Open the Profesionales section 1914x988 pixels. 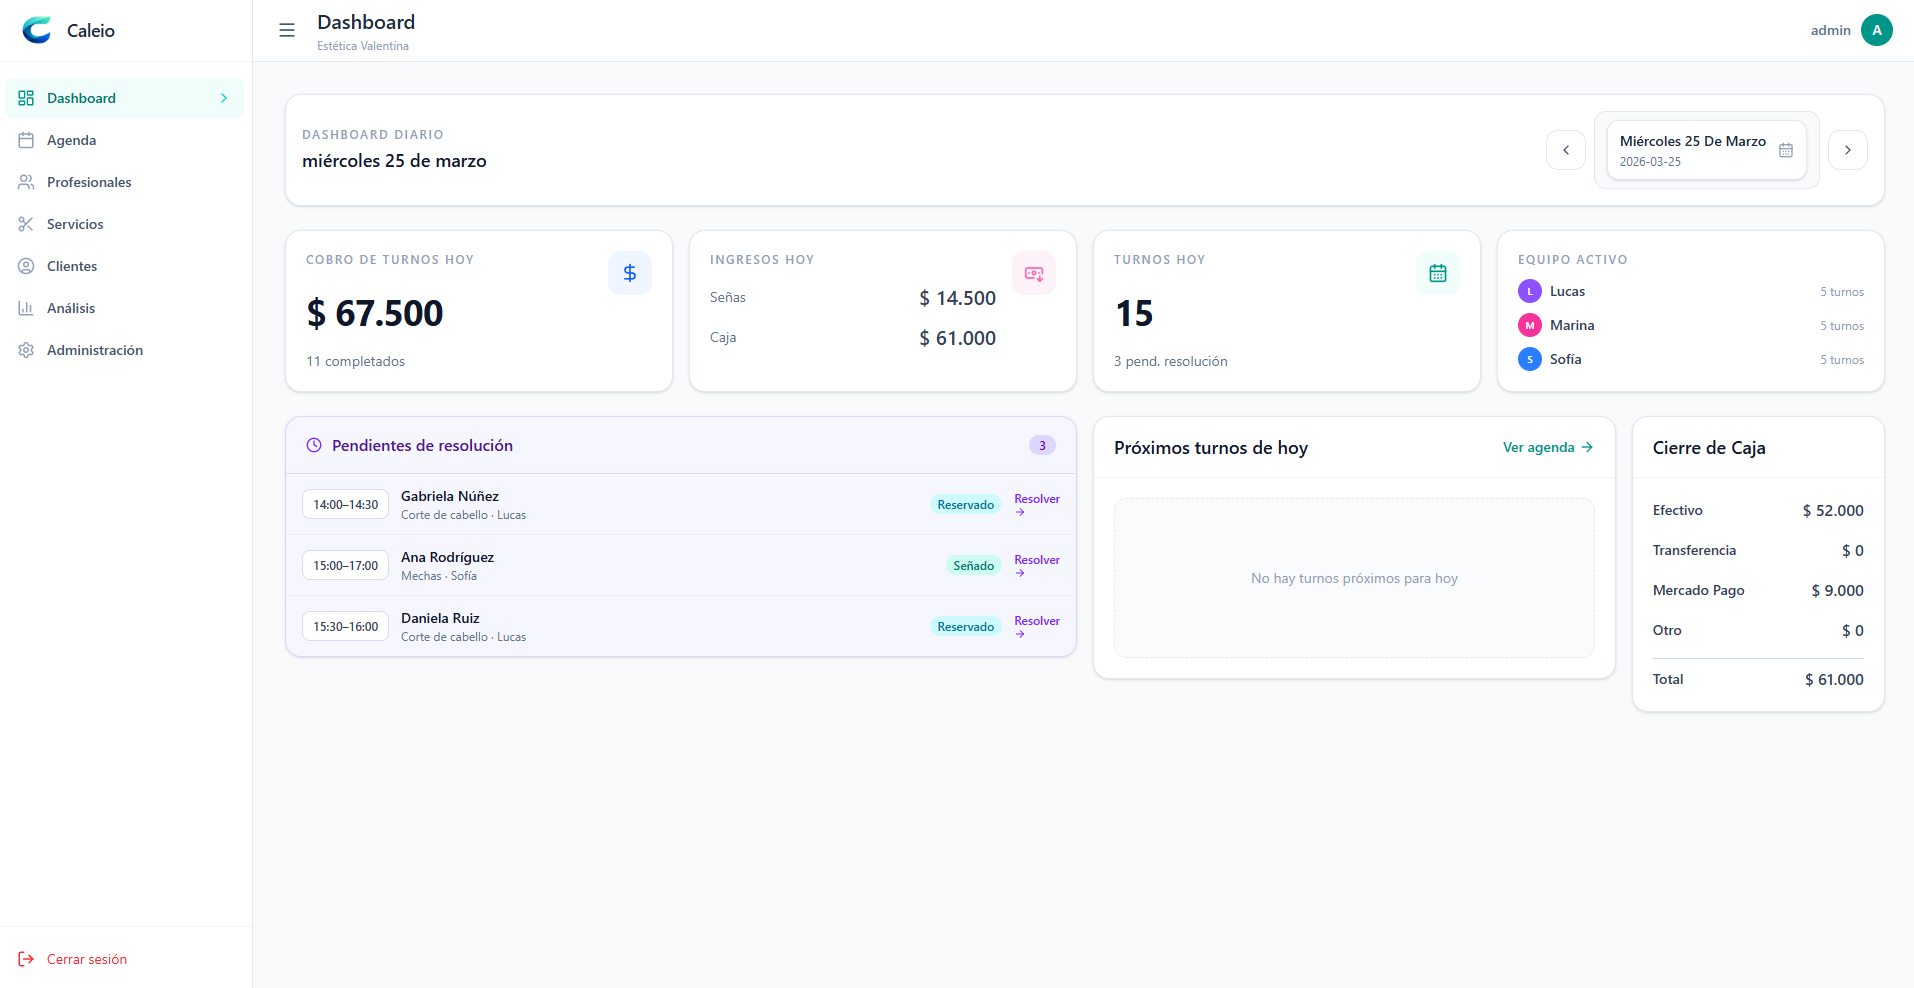tap(89, 181)
